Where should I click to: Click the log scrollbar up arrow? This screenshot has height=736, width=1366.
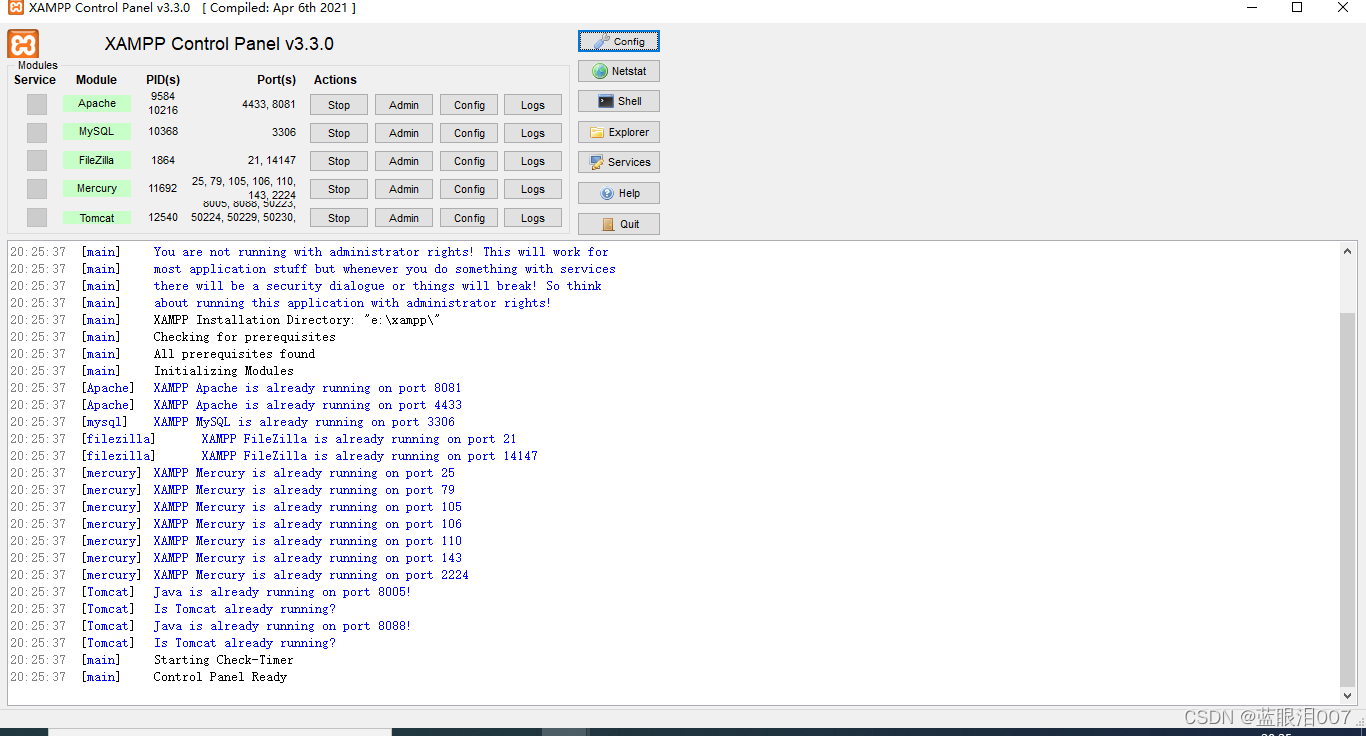point(1348,251)
